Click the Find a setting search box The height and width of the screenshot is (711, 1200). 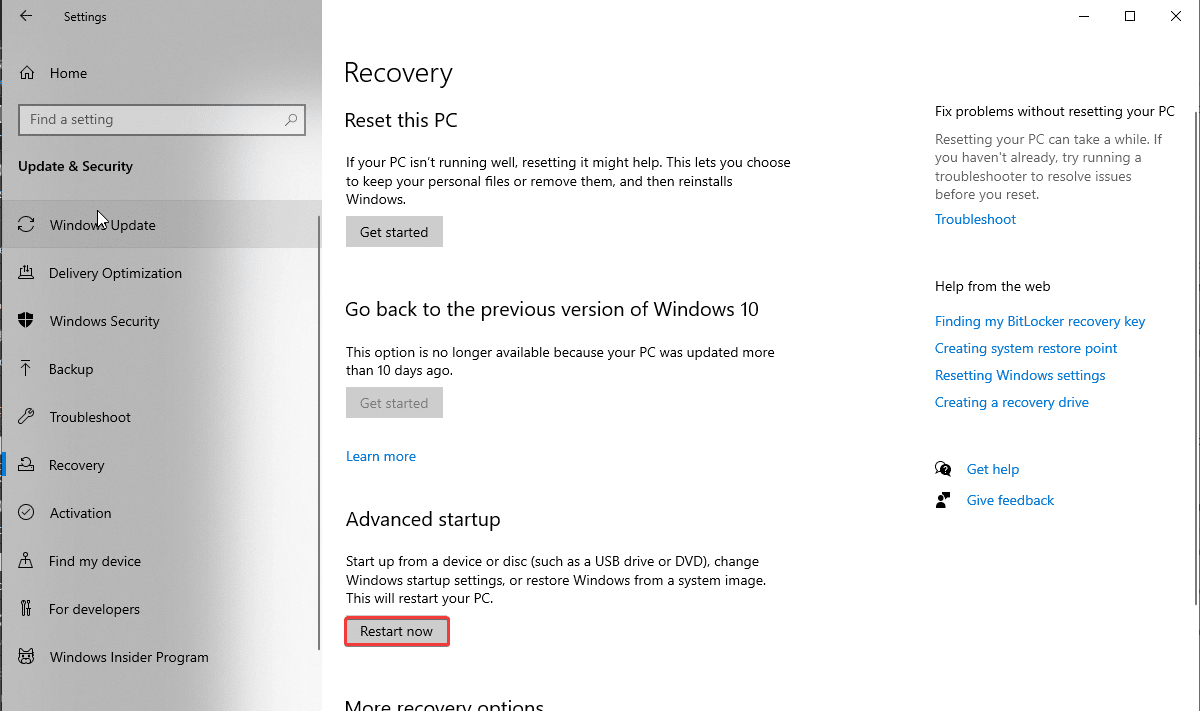tap(161, 119)
